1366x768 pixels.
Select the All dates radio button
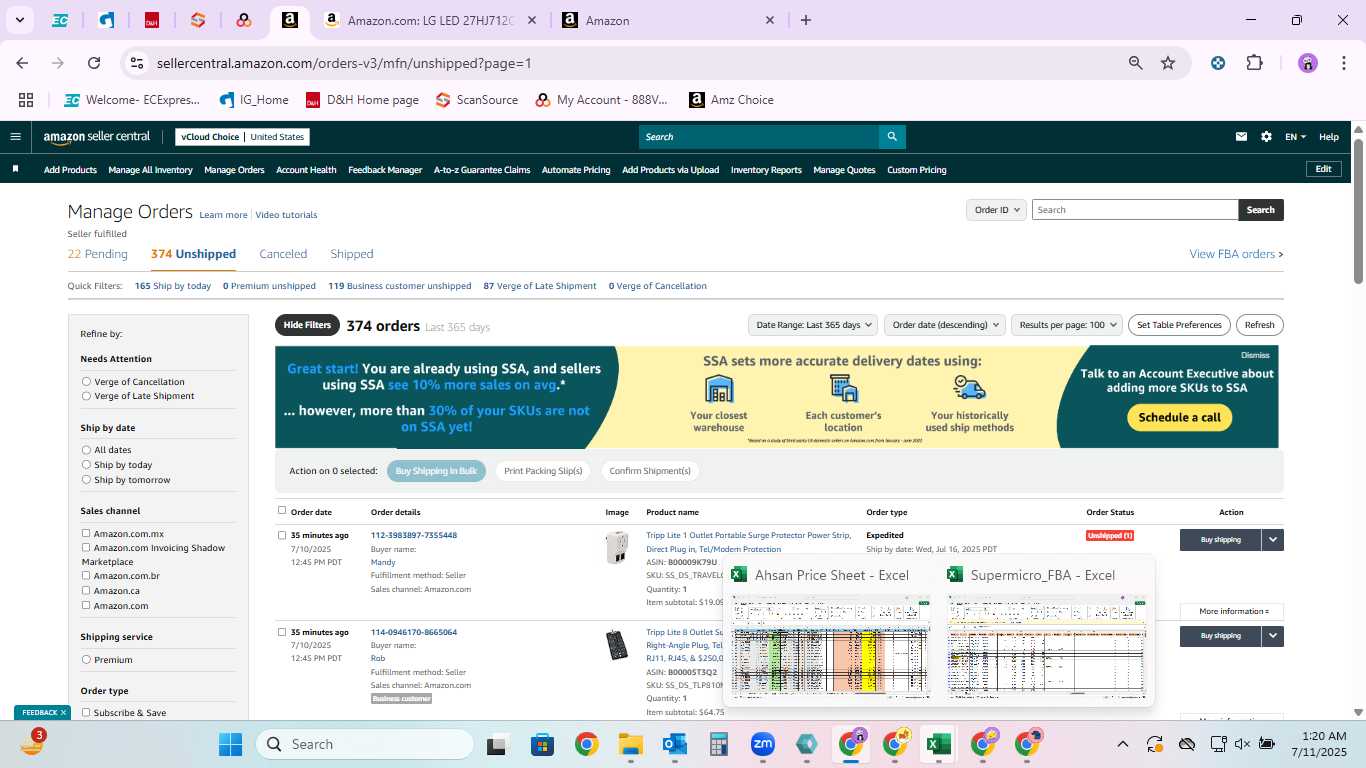point(86,450)
